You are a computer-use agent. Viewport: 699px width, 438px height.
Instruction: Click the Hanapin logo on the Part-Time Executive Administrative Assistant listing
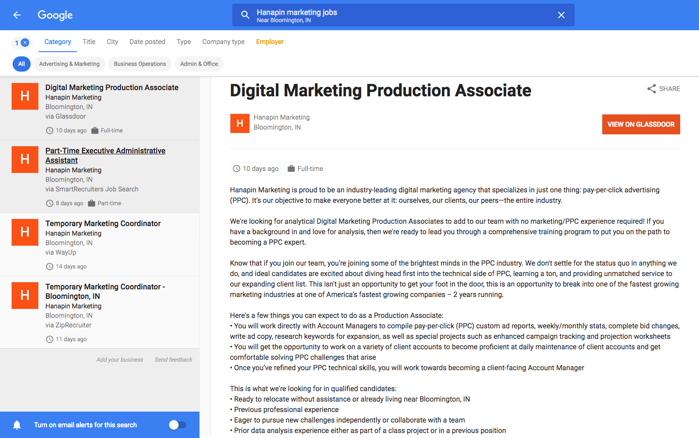[x=25, y=160]
